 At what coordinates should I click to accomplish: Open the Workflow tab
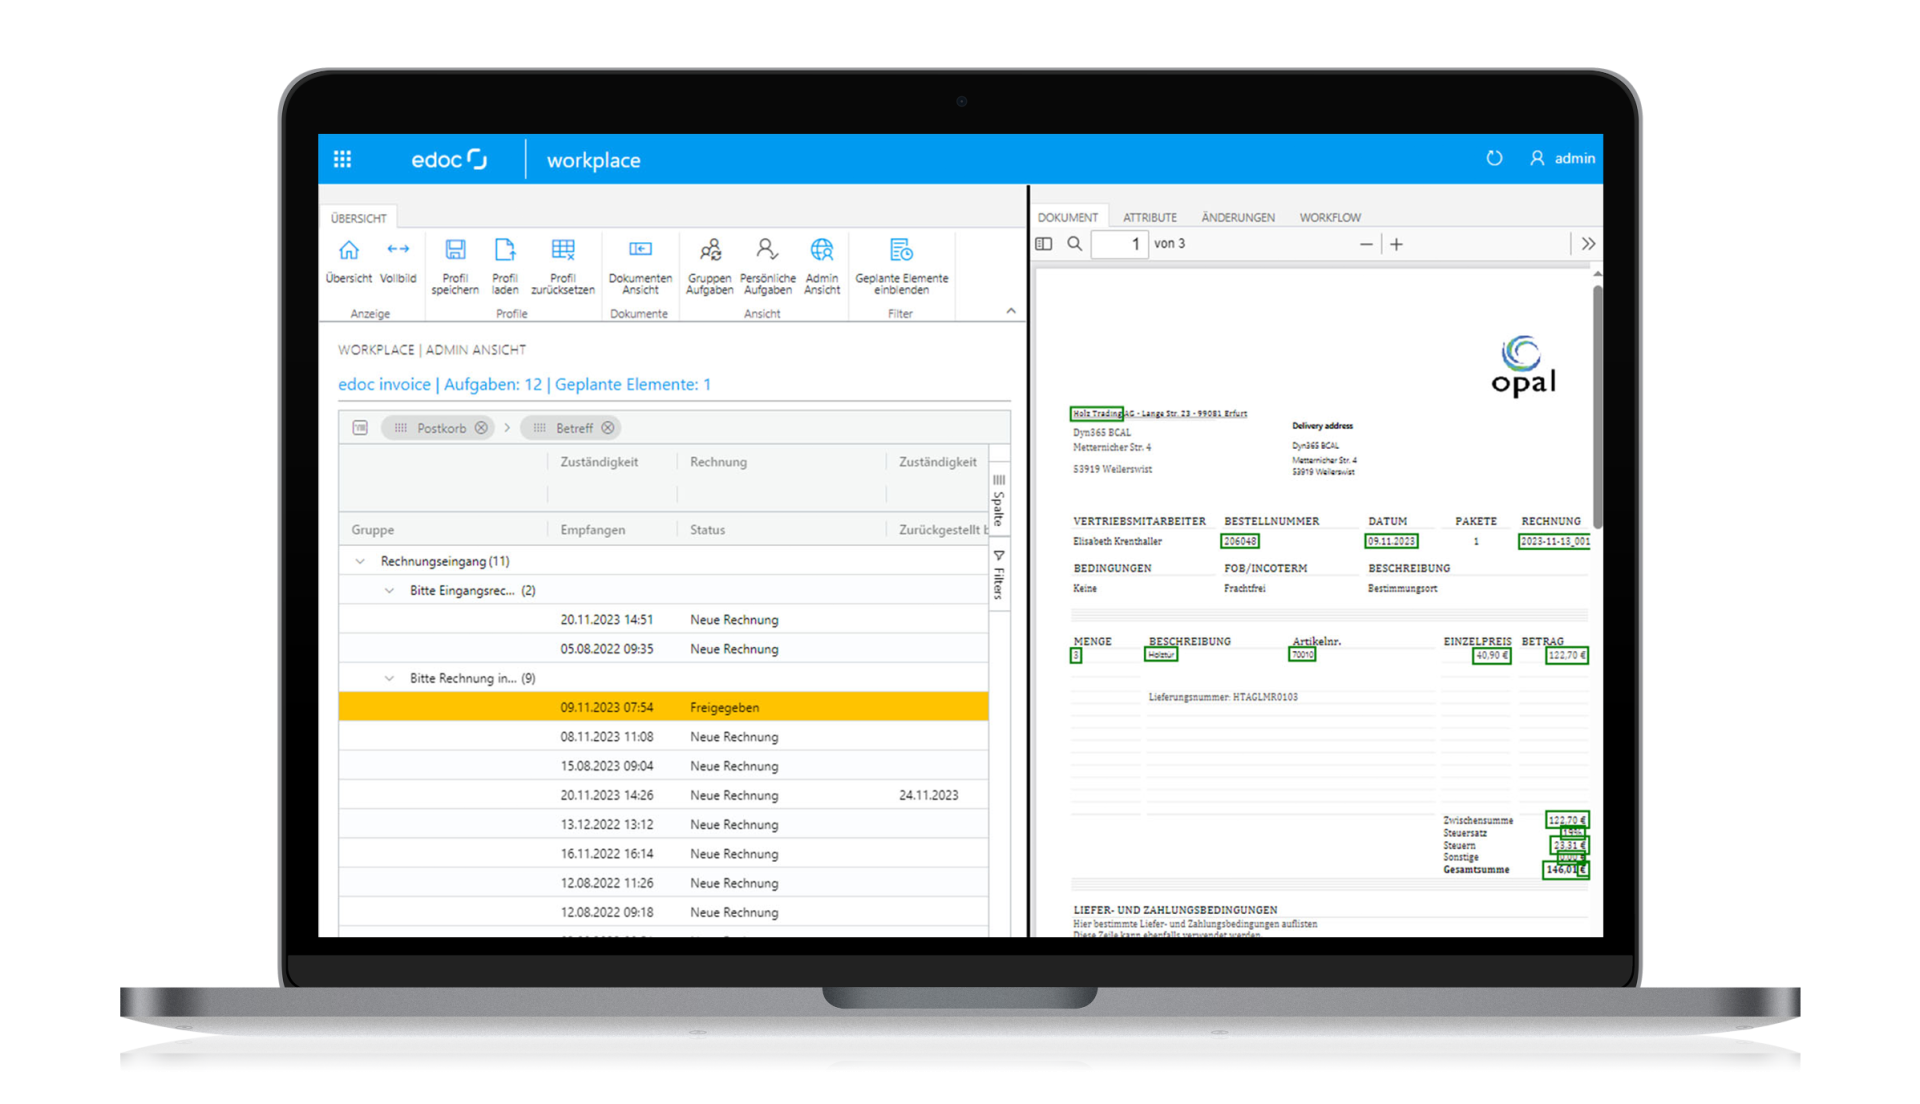pos(1330,216)
